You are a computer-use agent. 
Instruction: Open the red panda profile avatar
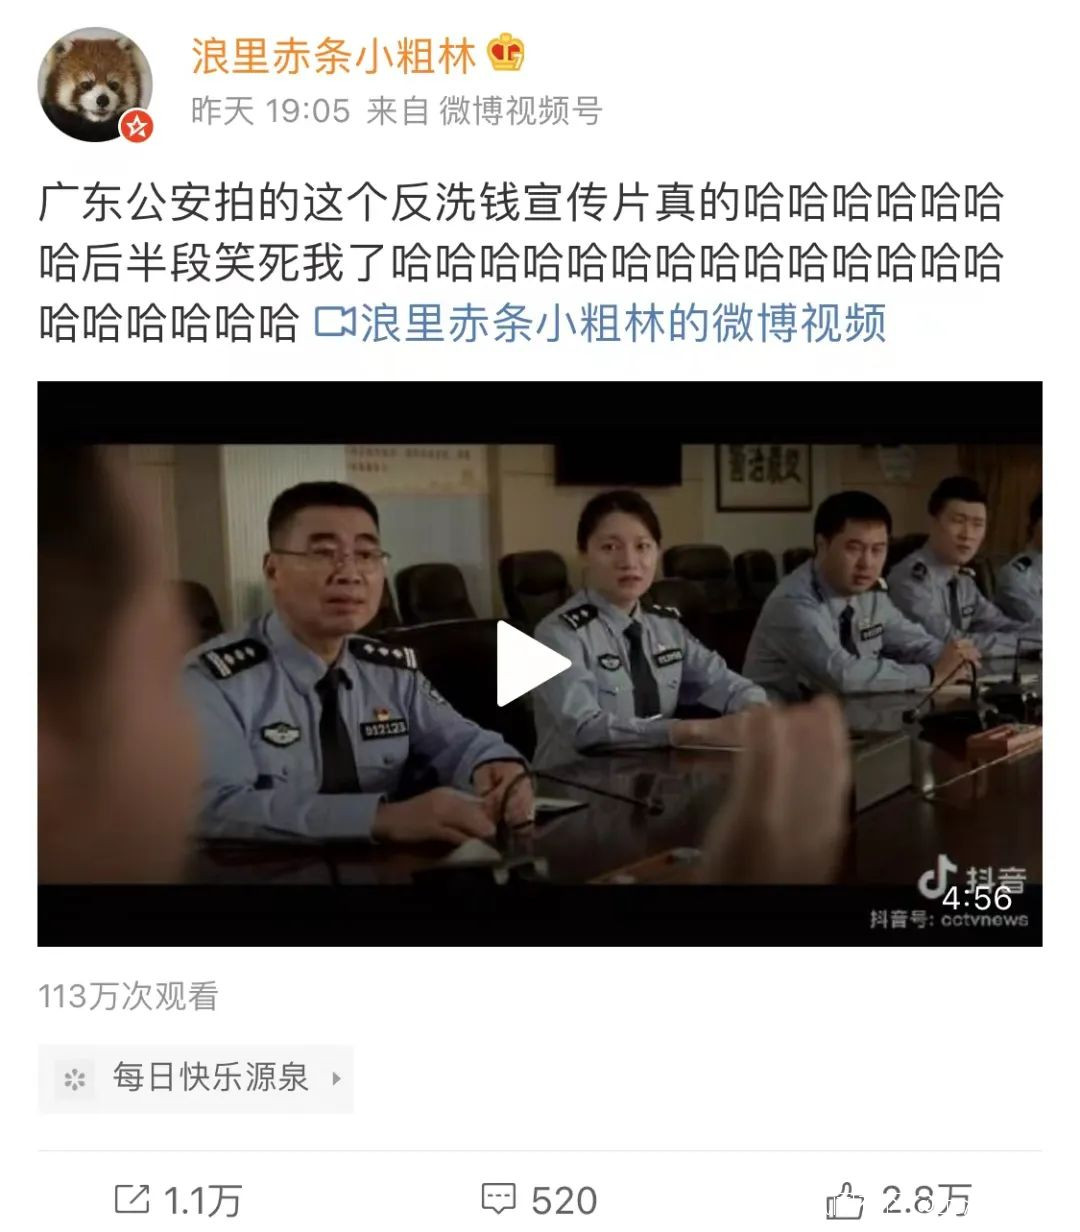pos(95,85)
